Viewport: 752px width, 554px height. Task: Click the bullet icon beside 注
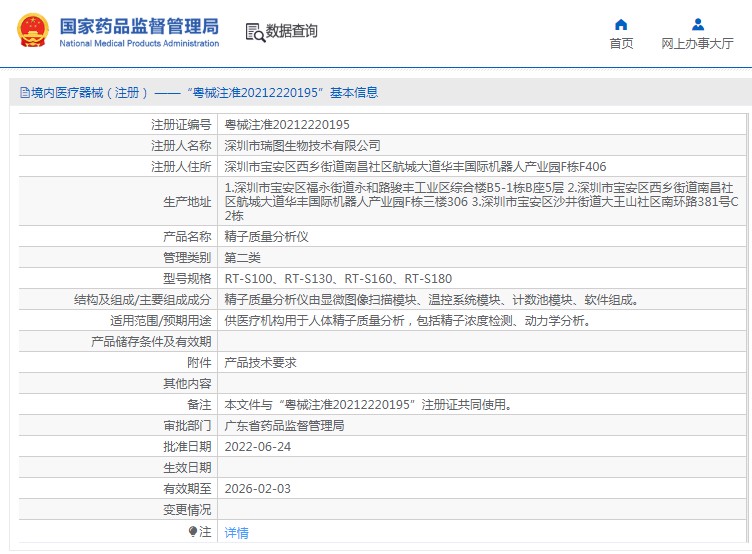[x=193, y=531]
